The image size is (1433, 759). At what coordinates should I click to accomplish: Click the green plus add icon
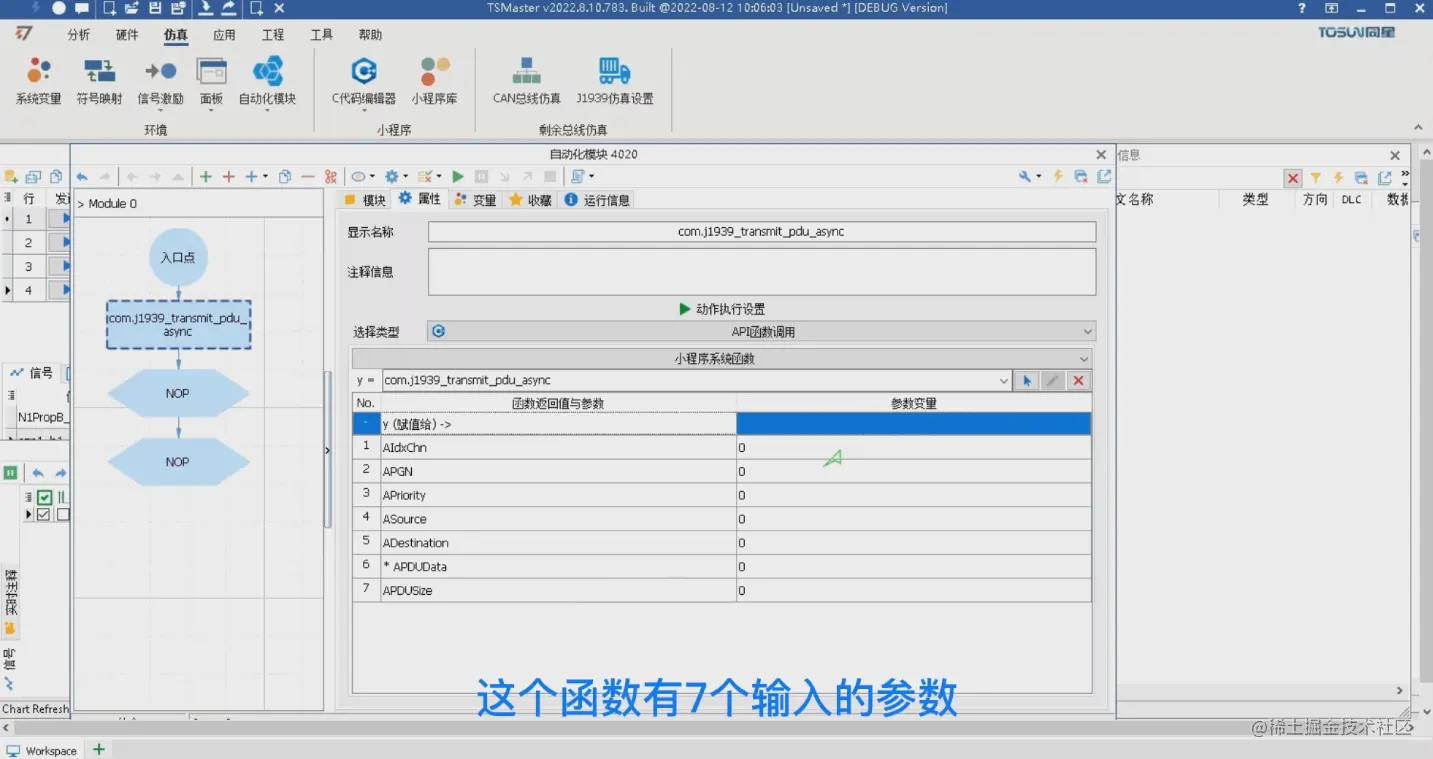[x=206, y=176]
